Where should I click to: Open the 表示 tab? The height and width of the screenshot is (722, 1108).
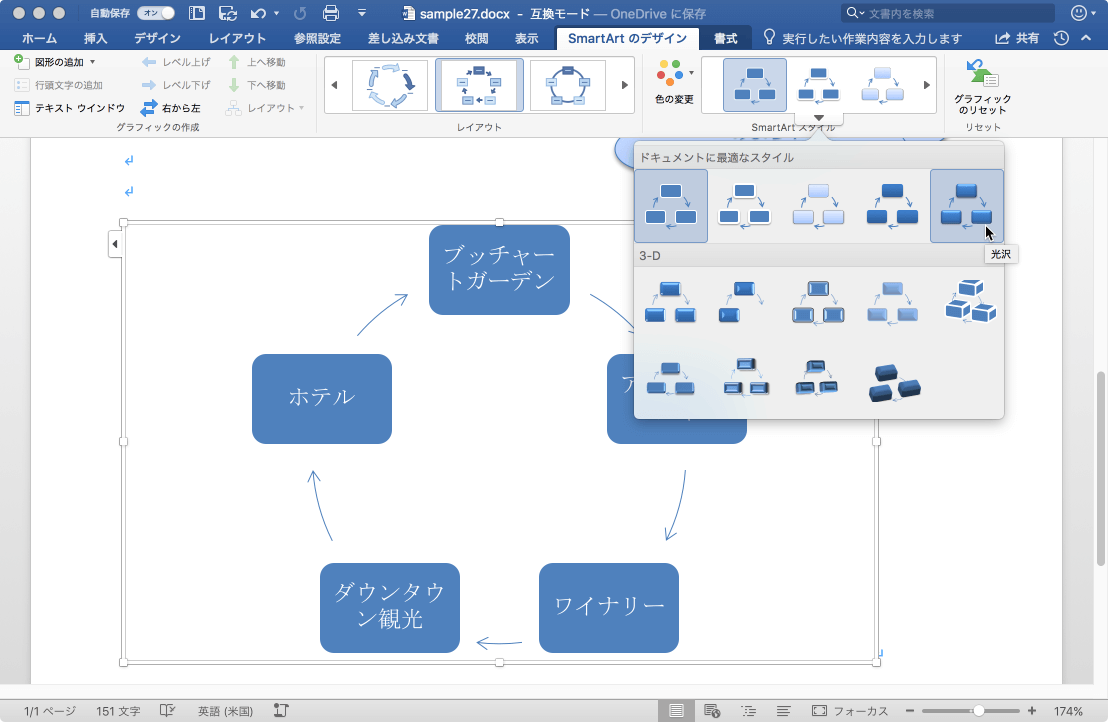[x=526, y=38]
